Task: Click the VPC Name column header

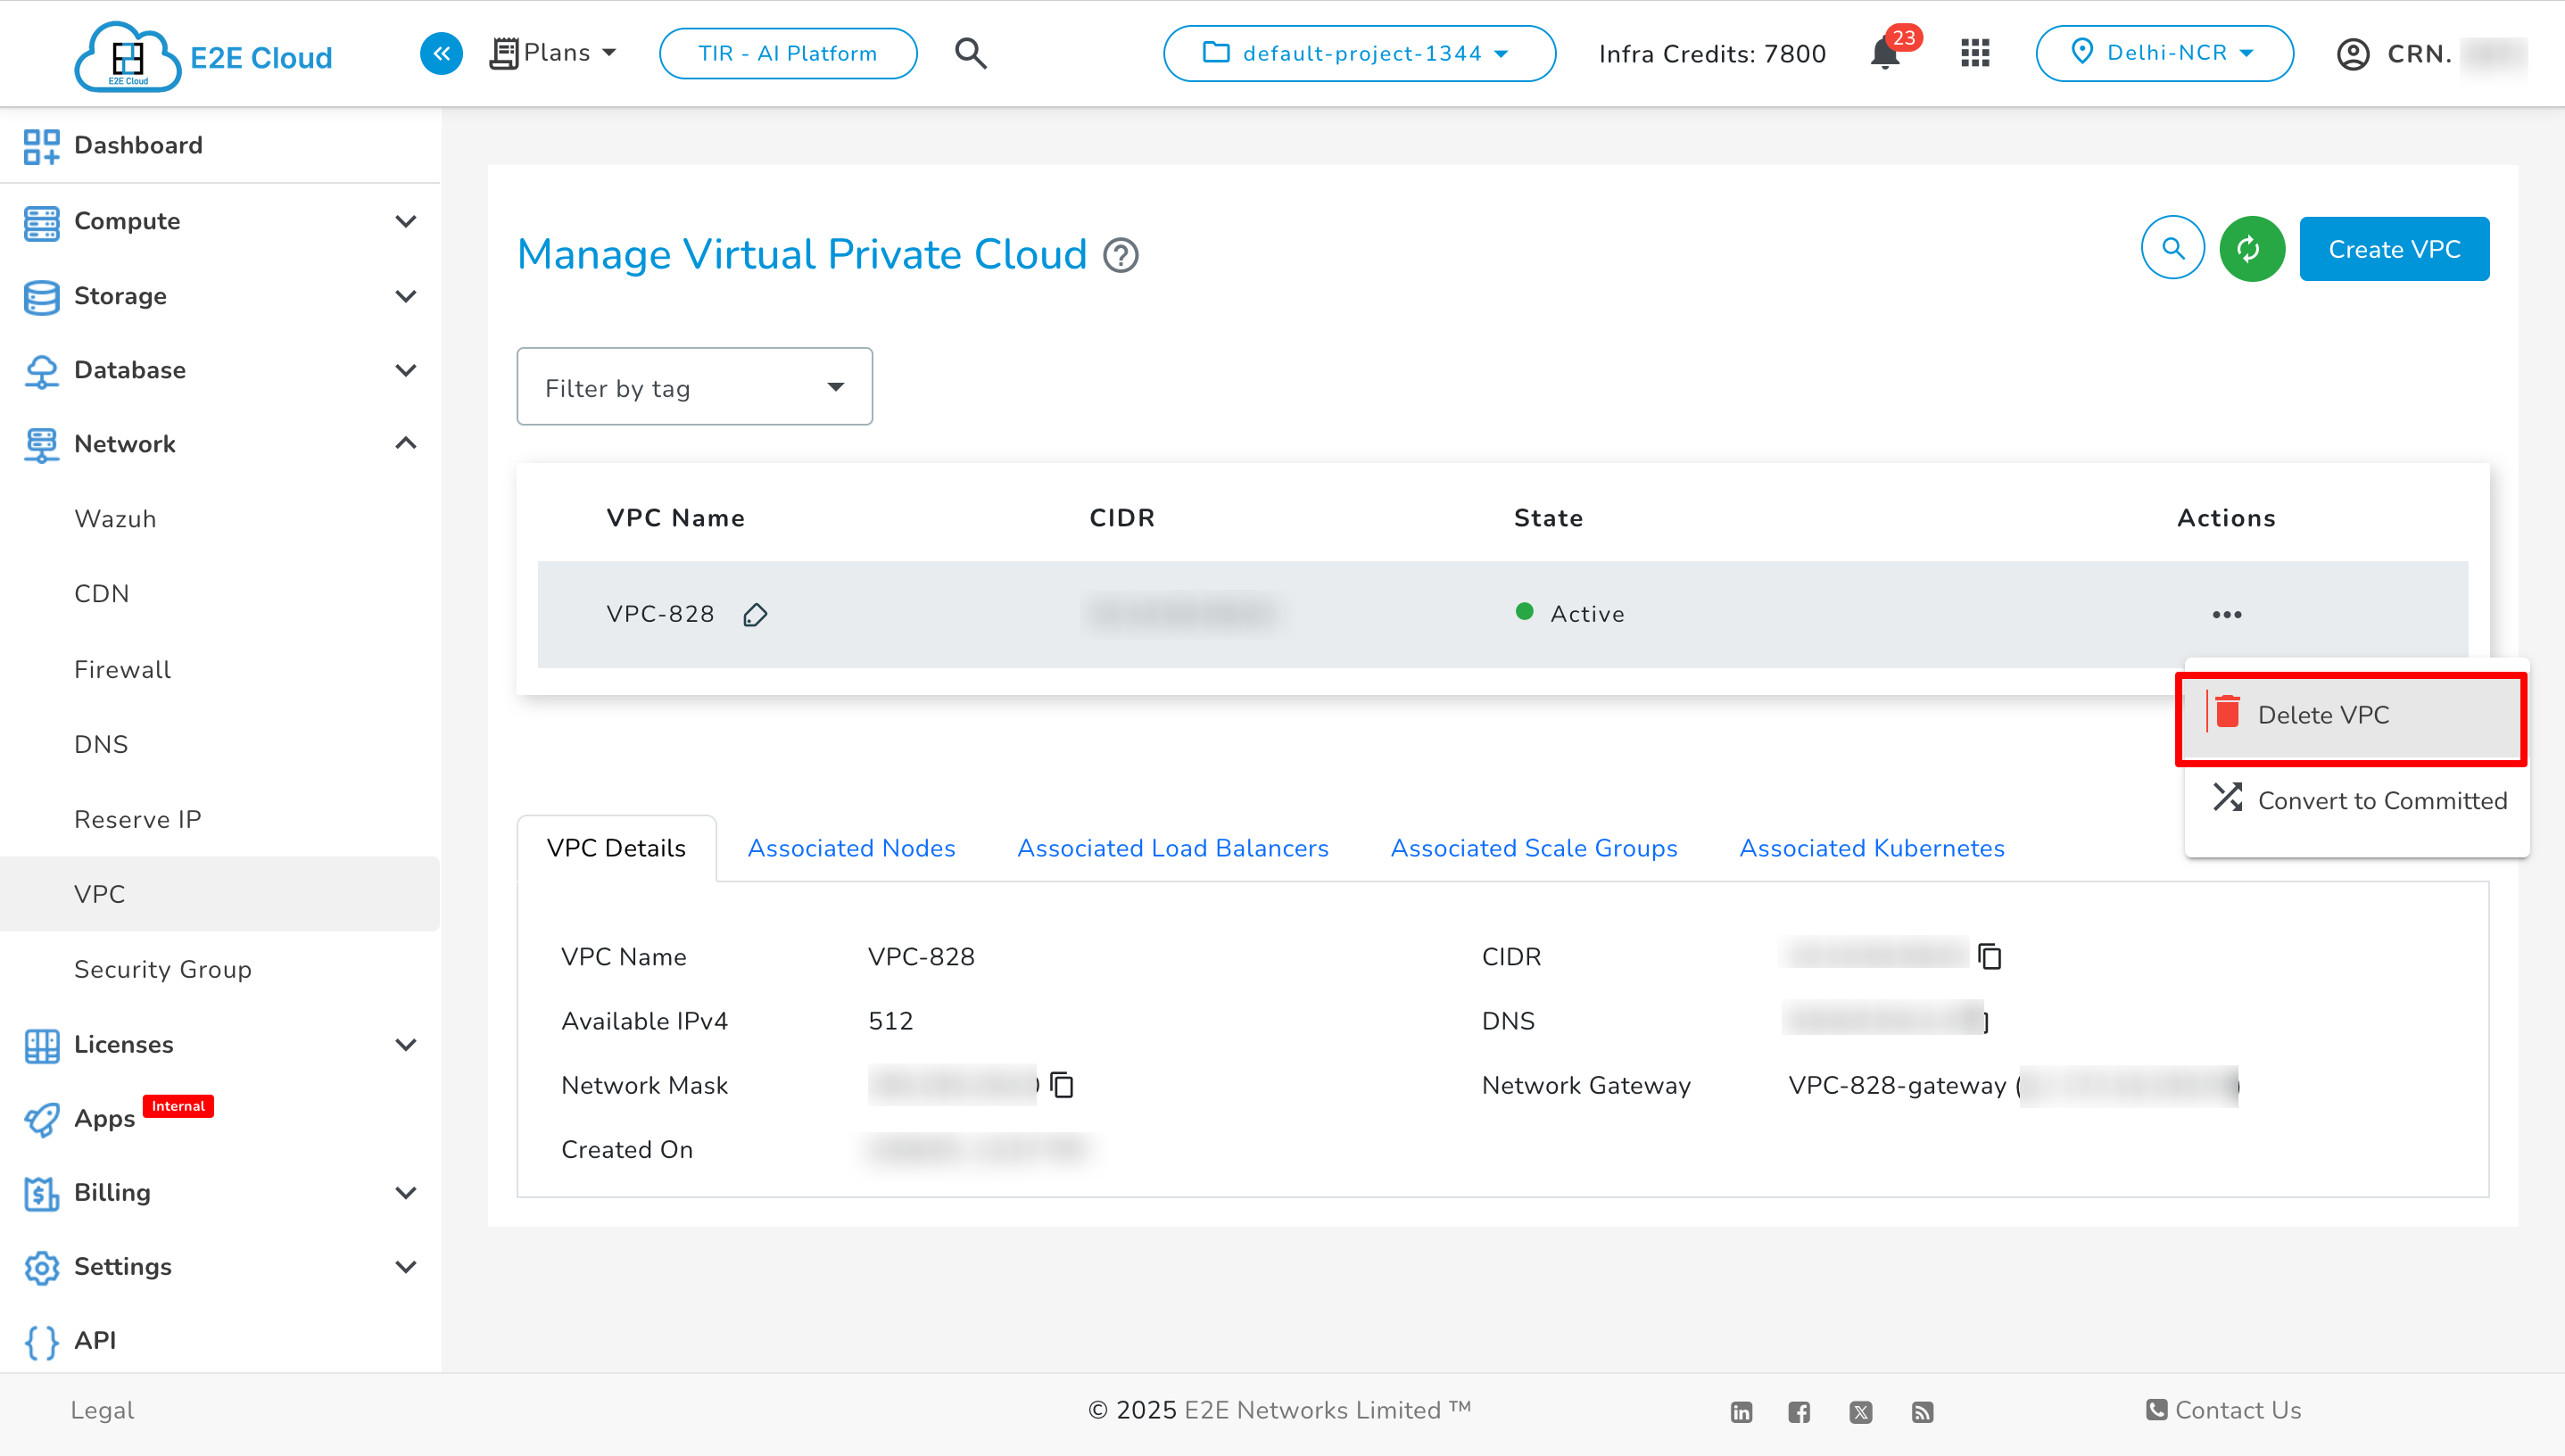Action: (x=675, y=518)
